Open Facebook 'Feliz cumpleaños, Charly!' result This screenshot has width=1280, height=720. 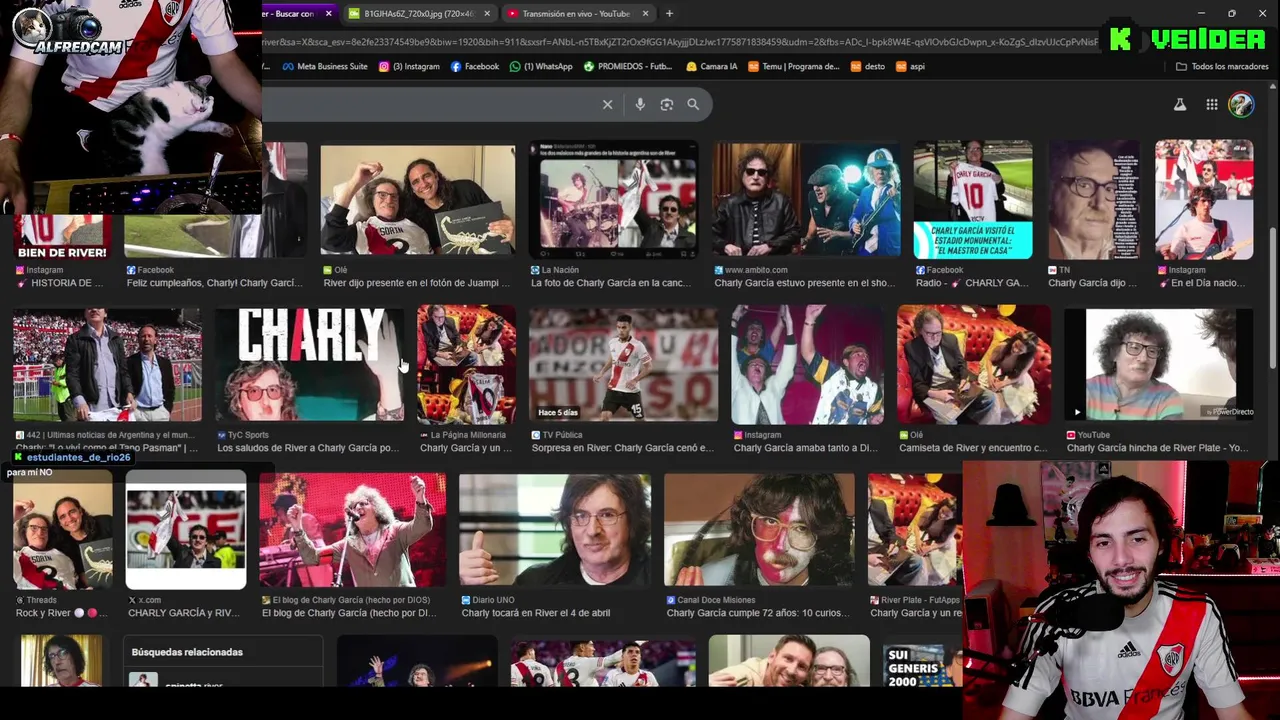coord(213,283)
